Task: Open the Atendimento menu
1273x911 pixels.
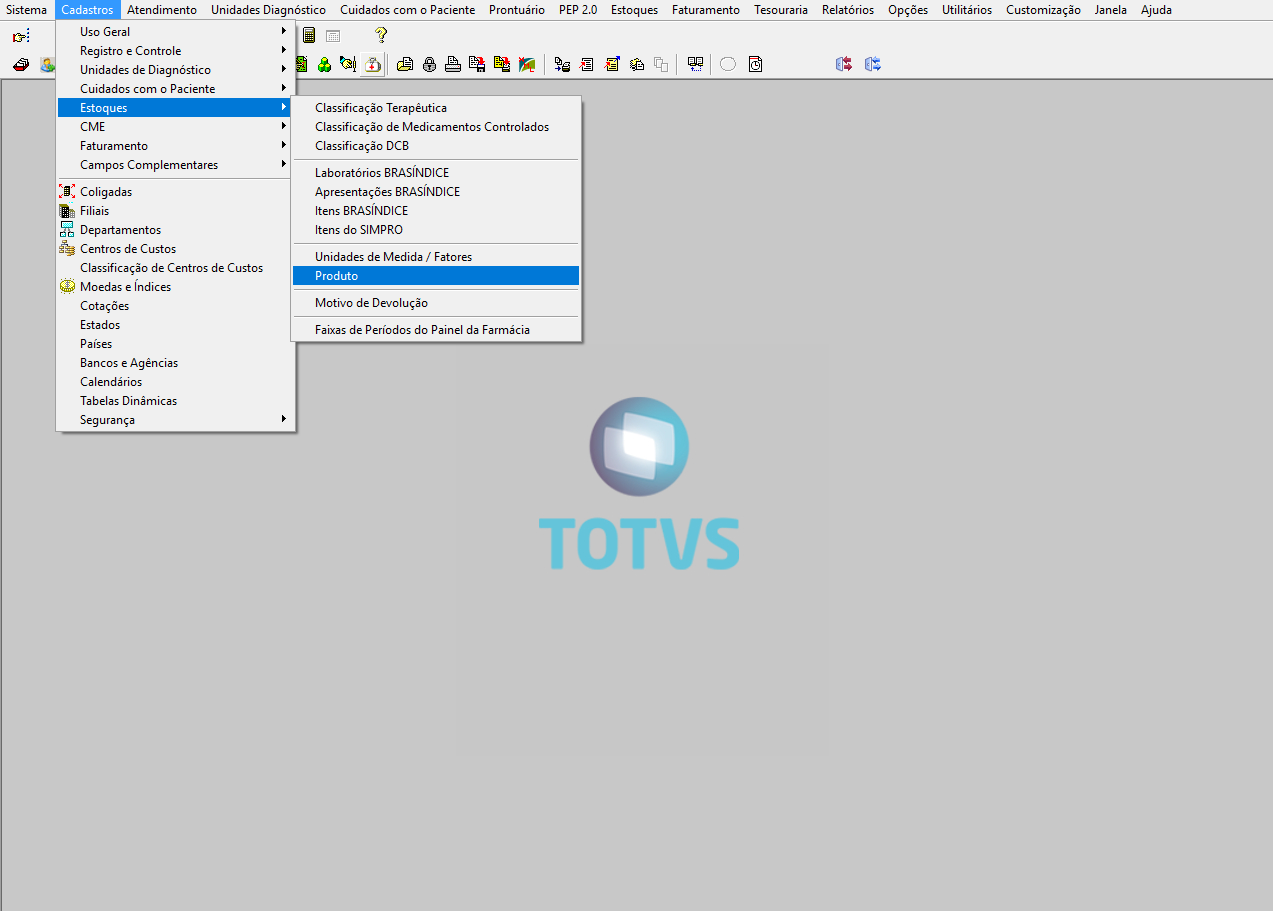Action: (x=162, y=10)
